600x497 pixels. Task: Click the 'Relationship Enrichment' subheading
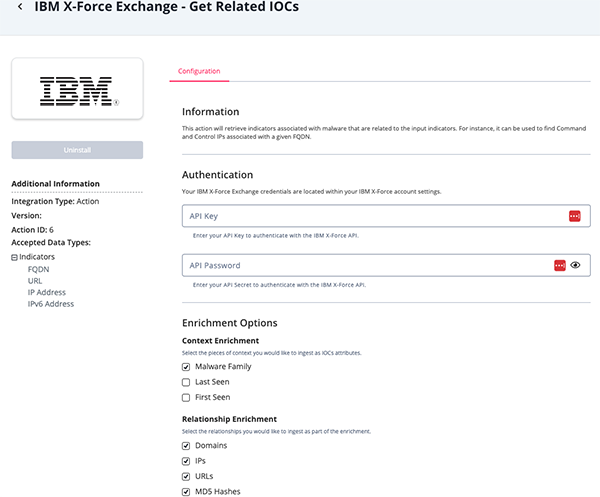(229, 419)
